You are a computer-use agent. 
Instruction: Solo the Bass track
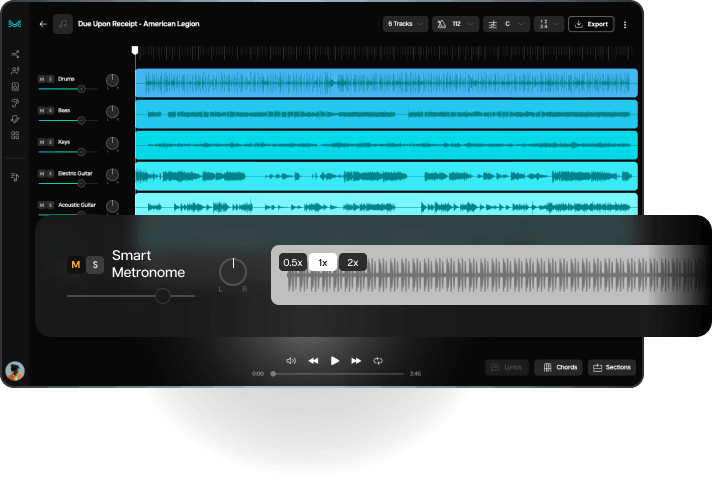pyautogui.click(x=50, y=110)
